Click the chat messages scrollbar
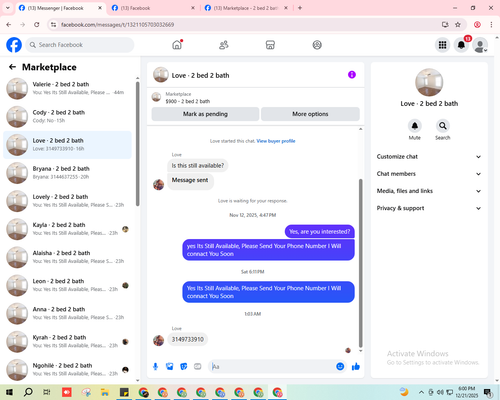Screen dimensions: 500x400 (360, 263)
